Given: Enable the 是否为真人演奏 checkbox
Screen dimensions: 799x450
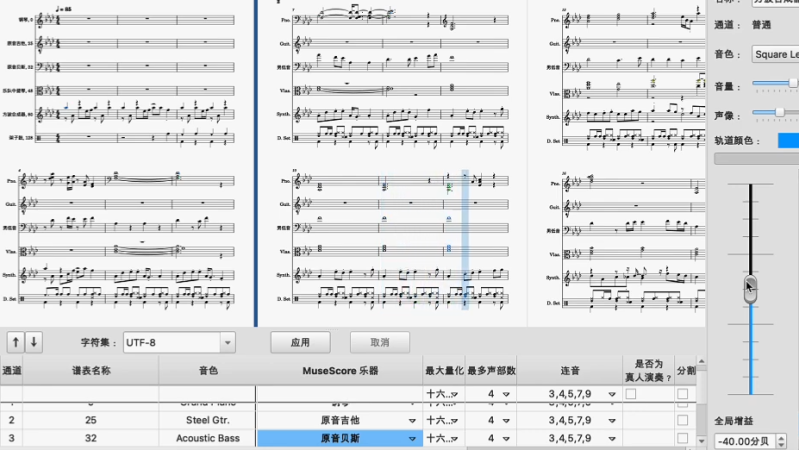Looking at the screenshot, I should click(x=631, y=396).
